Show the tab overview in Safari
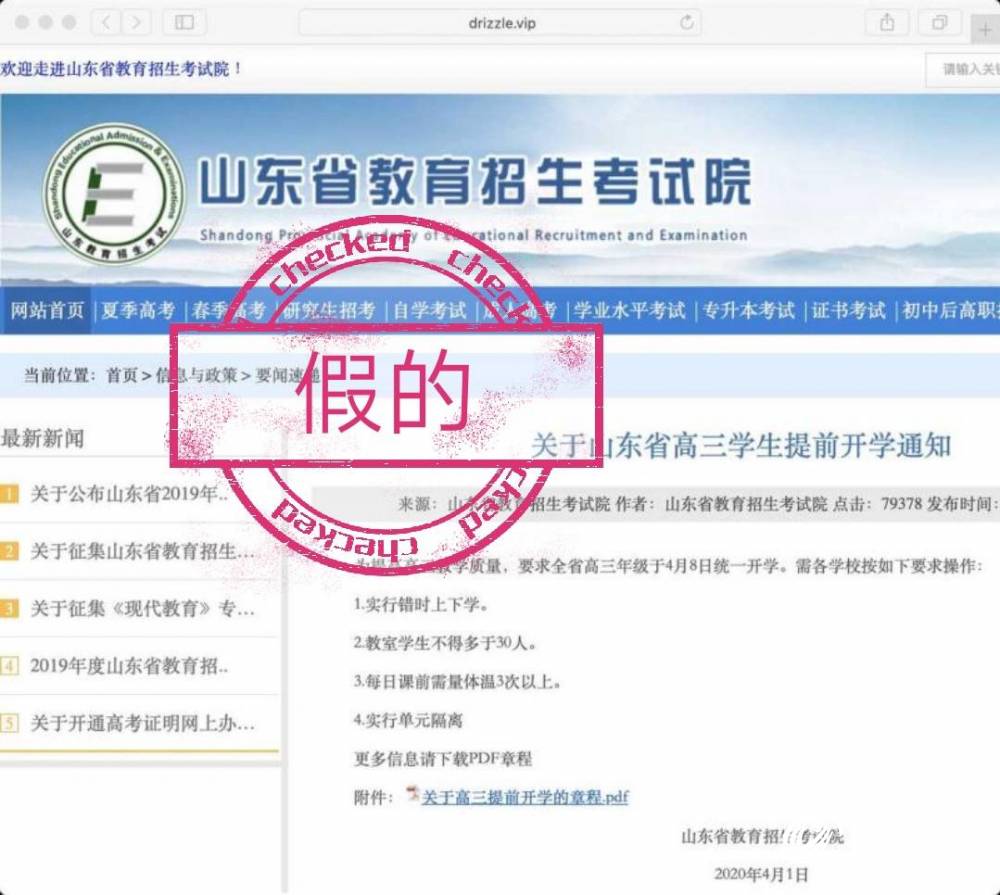Image resolution: width=1000 pixels, height=895 pixels. pyautogui.click(x=939, y=23)
